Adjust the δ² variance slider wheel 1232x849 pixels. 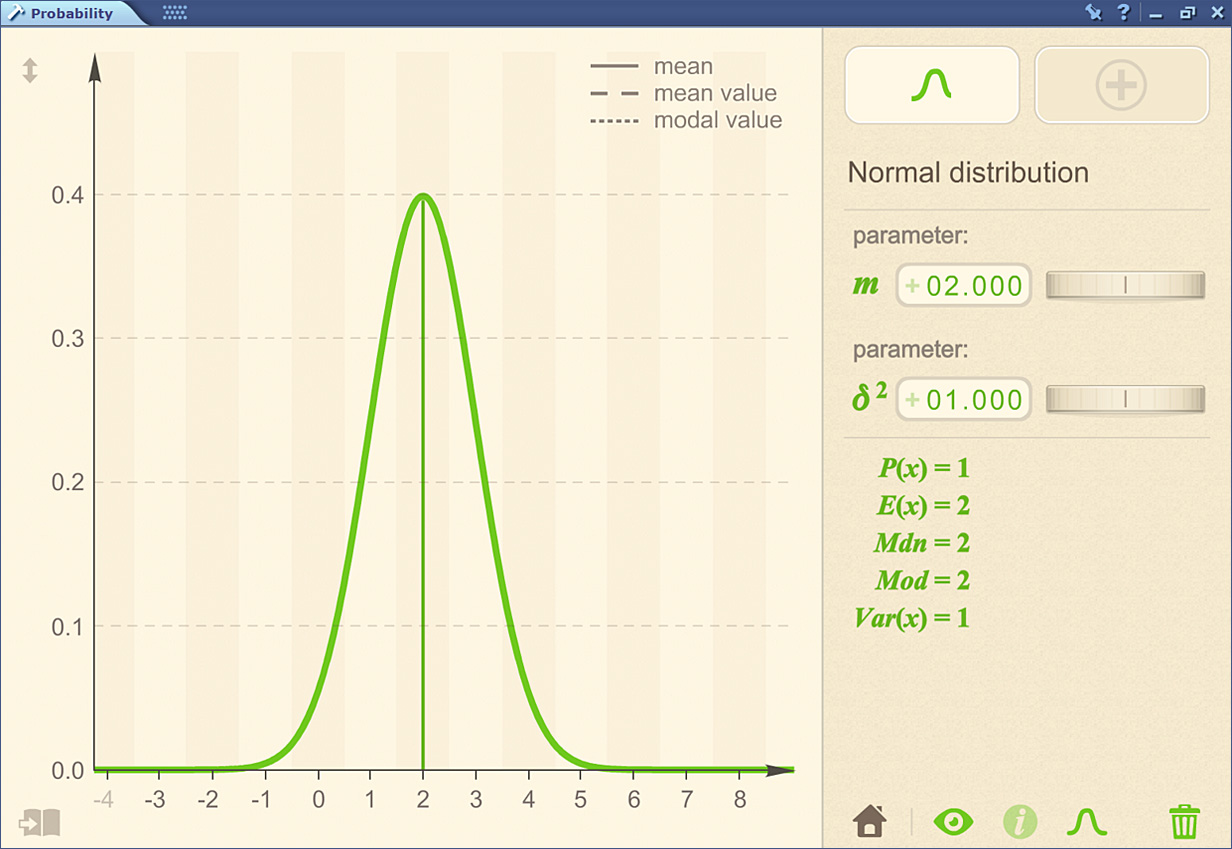(1125, 400)
